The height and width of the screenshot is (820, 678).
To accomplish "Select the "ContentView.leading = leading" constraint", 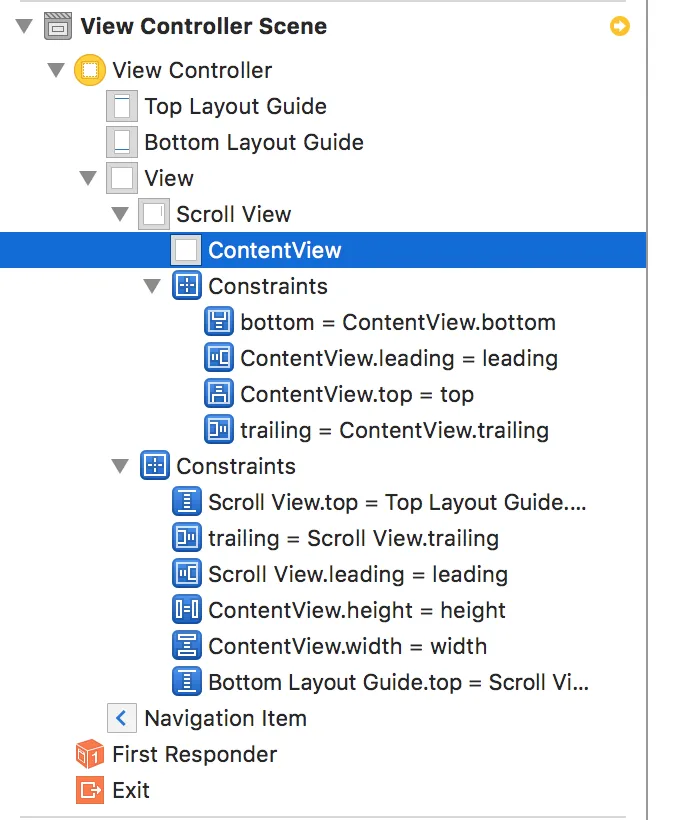I will (398, 358).
